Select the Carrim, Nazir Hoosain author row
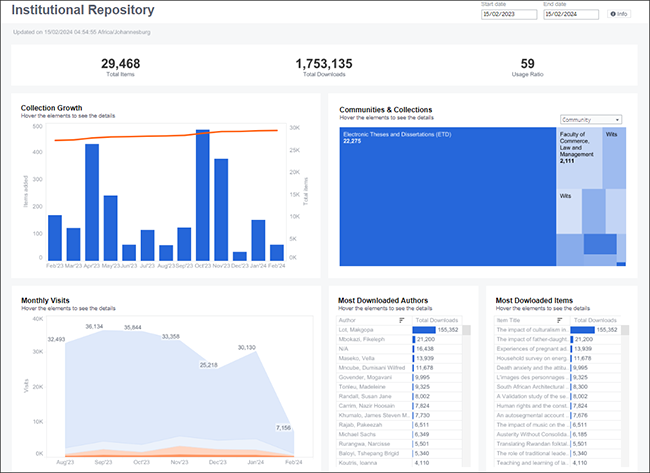This screenshot has width=650, height=473. point(399,406)
